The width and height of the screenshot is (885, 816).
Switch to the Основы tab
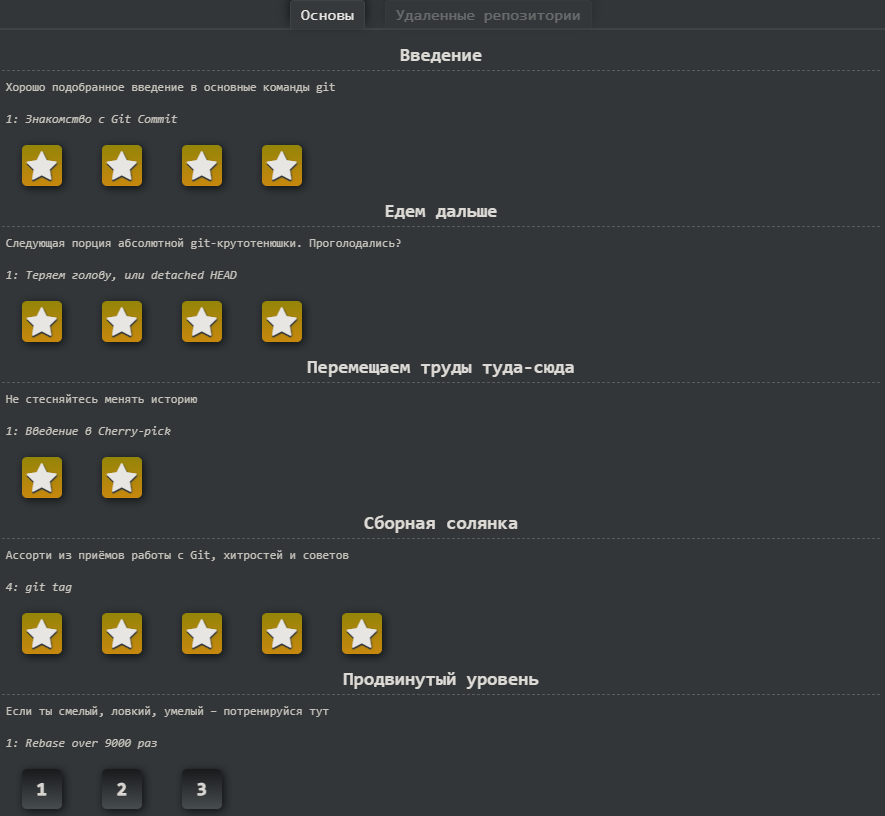[327, 15]
